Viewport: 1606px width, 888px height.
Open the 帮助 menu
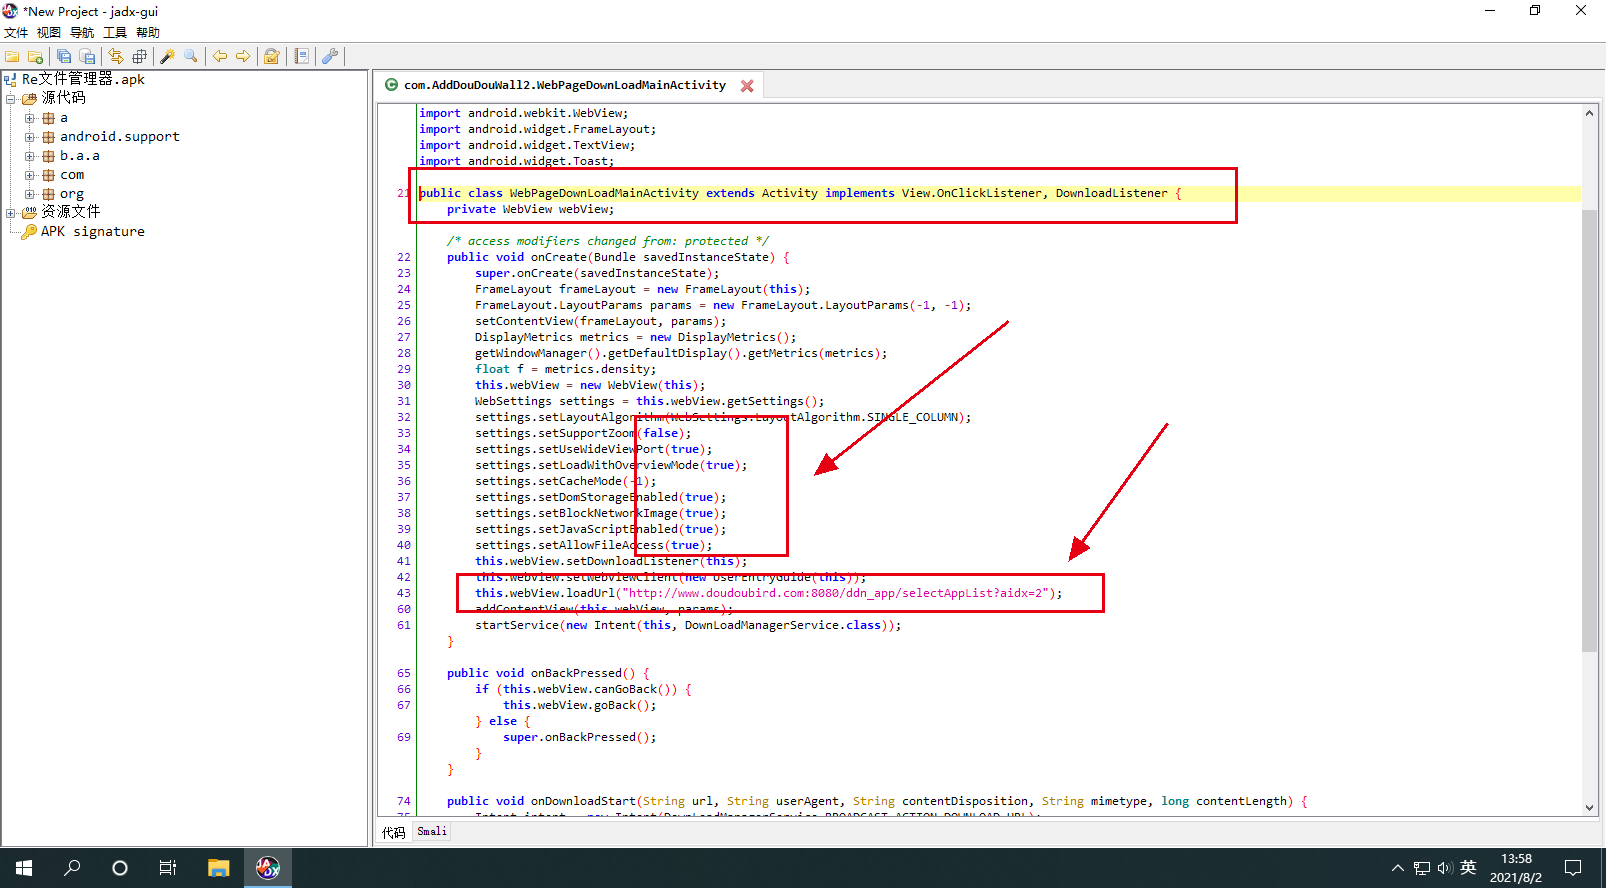[x=148, y=33]
